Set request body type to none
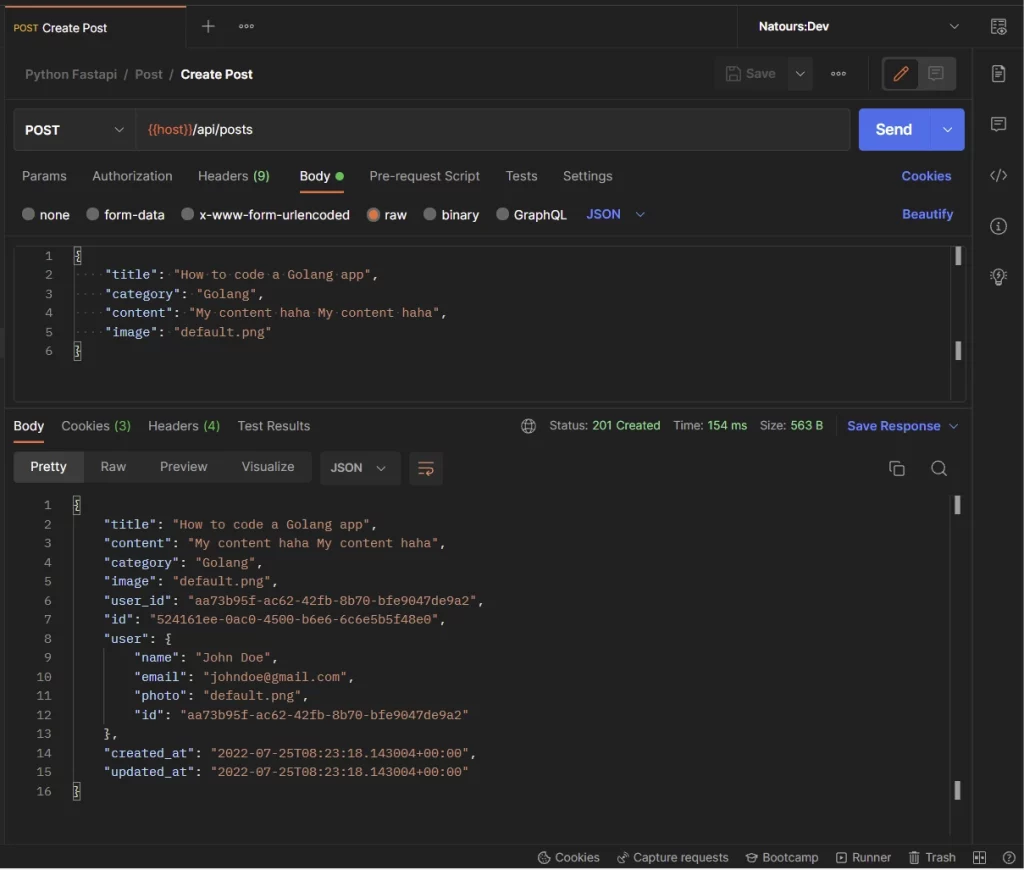The width and height of the screenshot is (1024, 870). coord(46,214)
